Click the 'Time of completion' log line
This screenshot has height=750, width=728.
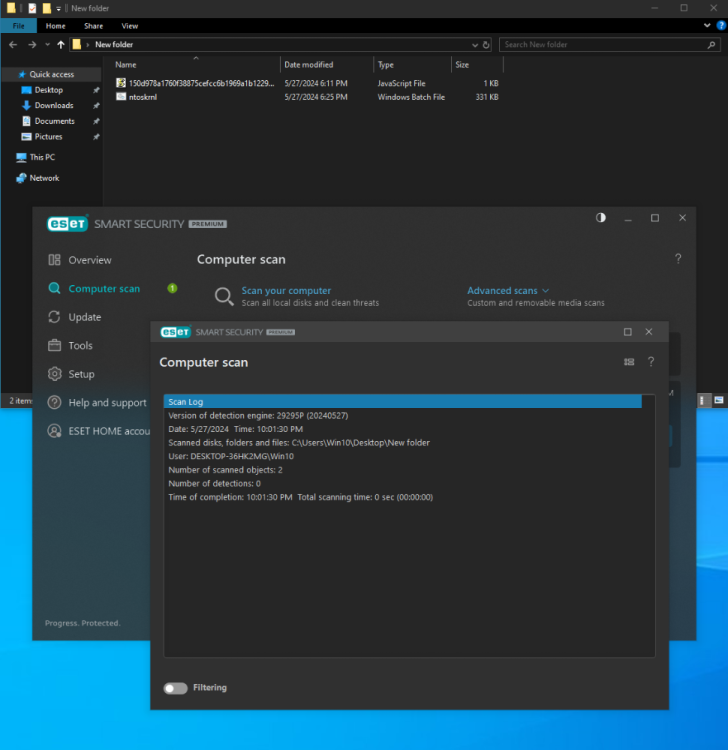click(300, 497)
